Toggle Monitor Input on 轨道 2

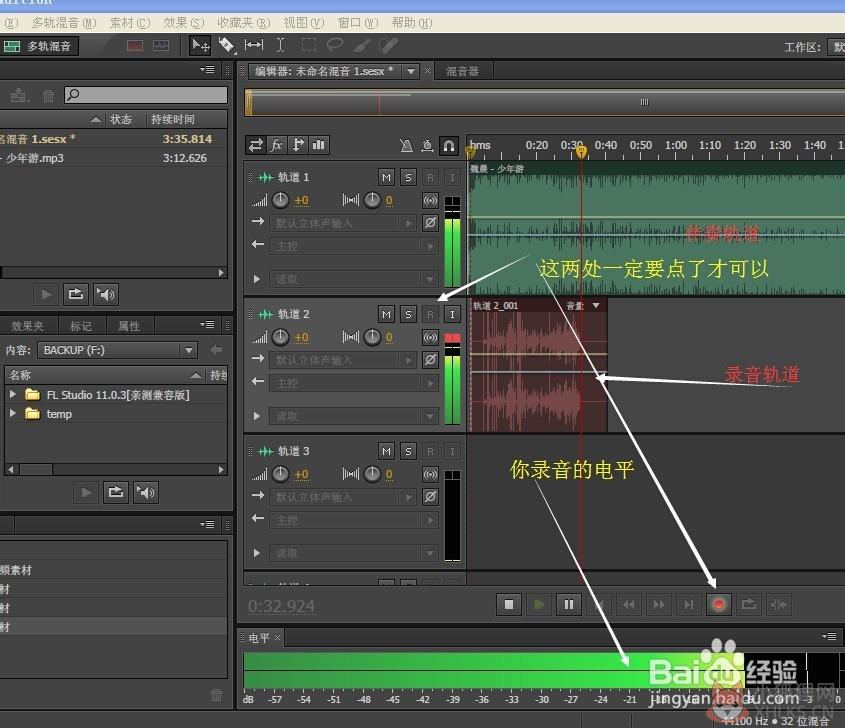452,314
